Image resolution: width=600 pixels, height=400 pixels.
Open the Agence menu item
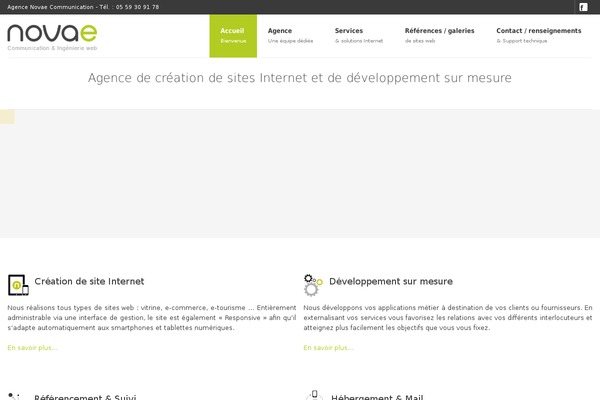pos(290,36)
